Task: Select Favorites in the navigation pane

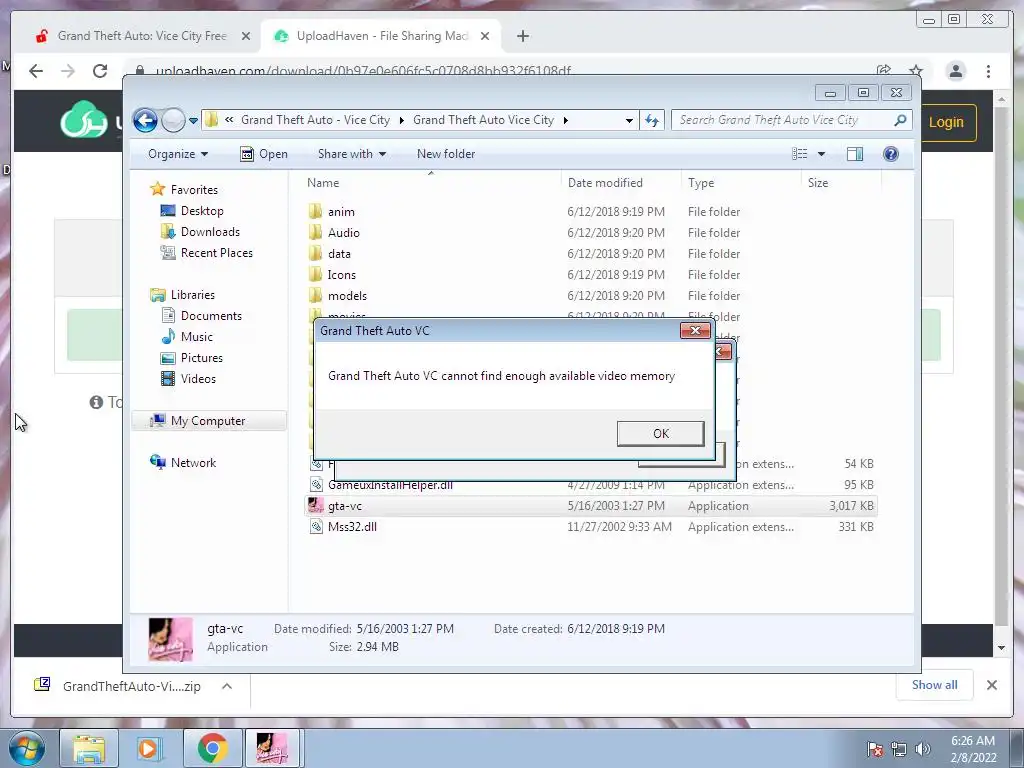Action: (194, 190)
